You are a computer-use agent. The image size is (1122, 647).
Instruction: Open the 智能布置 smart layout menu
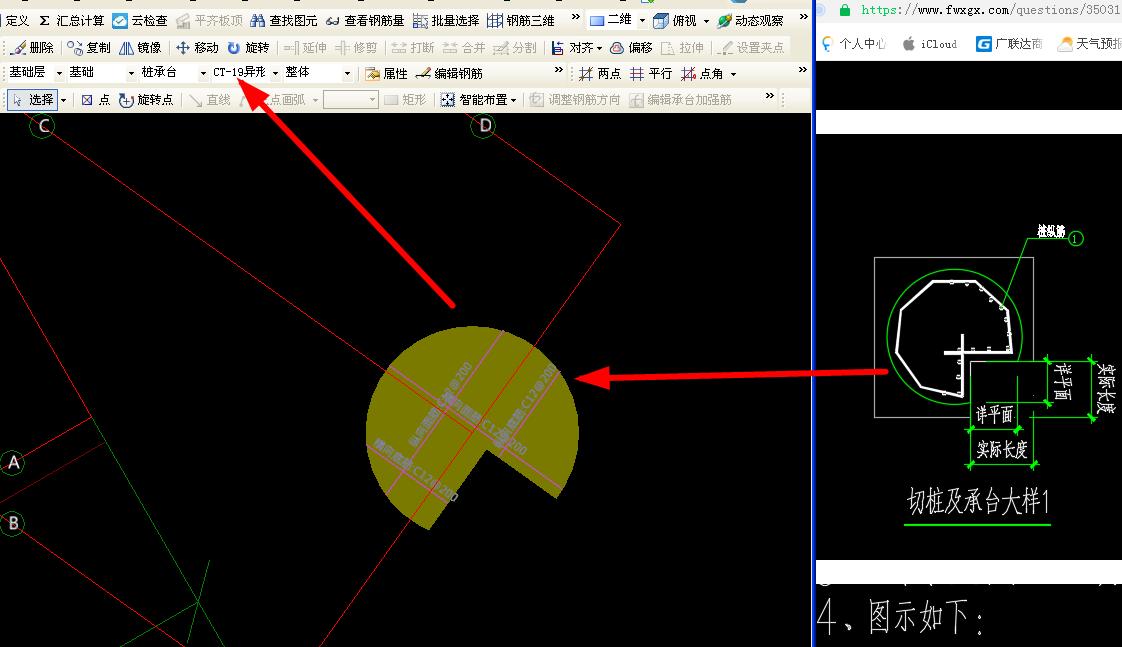click(478, 99)
